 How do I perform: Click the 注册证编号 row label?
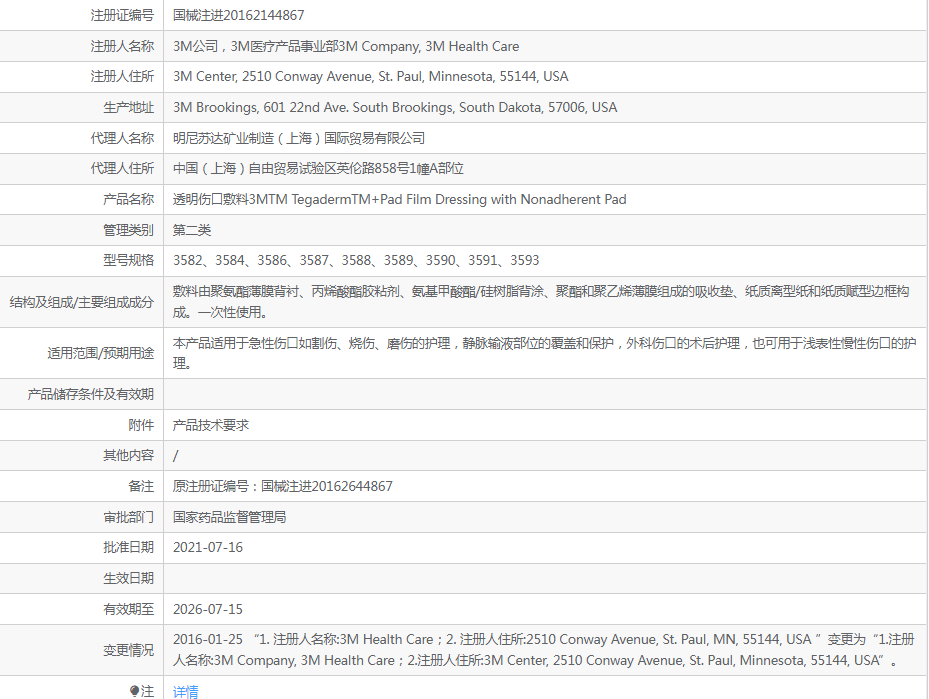122,15
